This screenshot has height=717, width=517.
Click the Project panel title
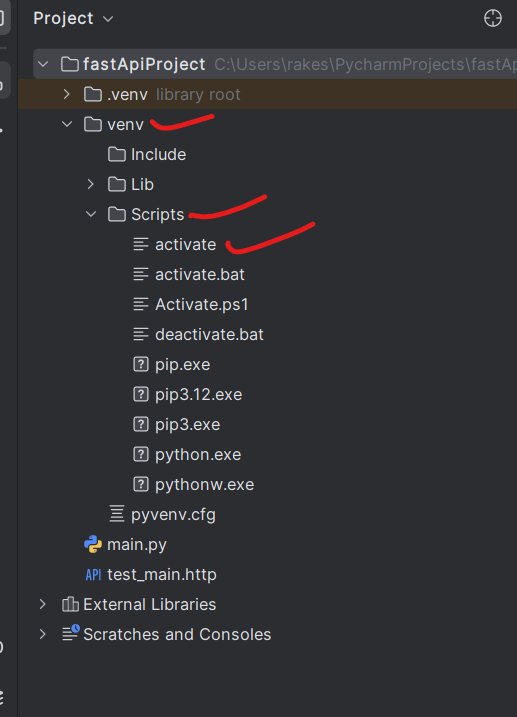click(63, 18)
